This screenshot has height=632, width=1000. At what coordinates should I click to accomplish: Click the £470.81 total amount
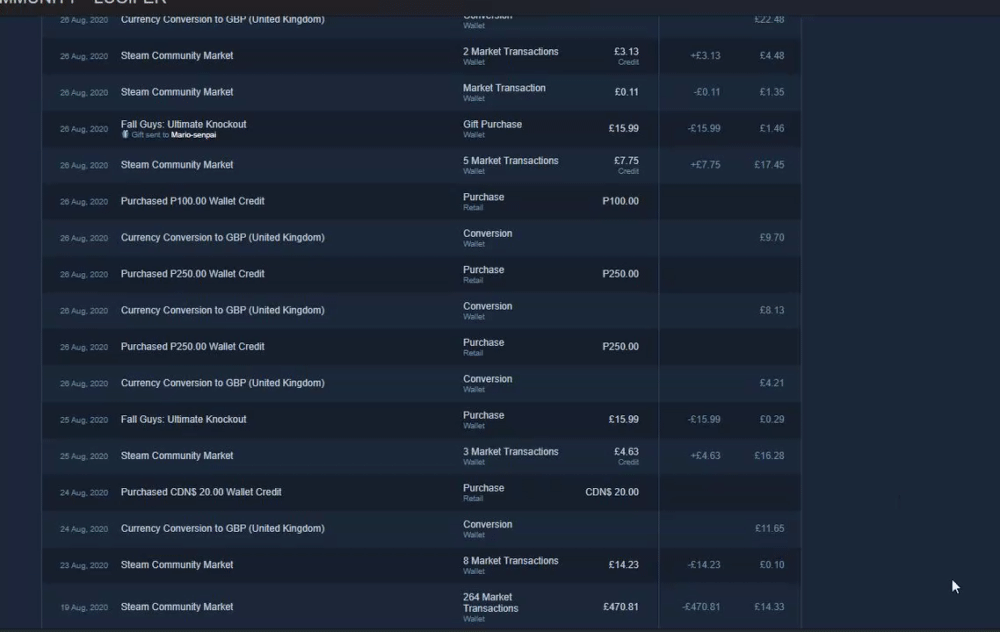point(621,606)
